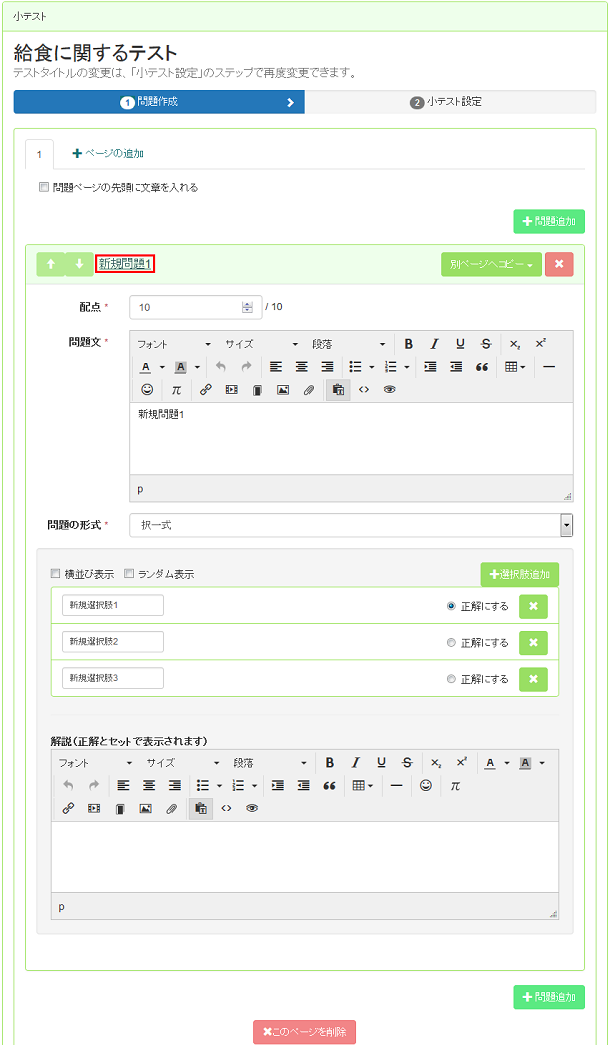
Task: Move 新規問題1 up with arrow button
Action: click(x=50, y=264)
